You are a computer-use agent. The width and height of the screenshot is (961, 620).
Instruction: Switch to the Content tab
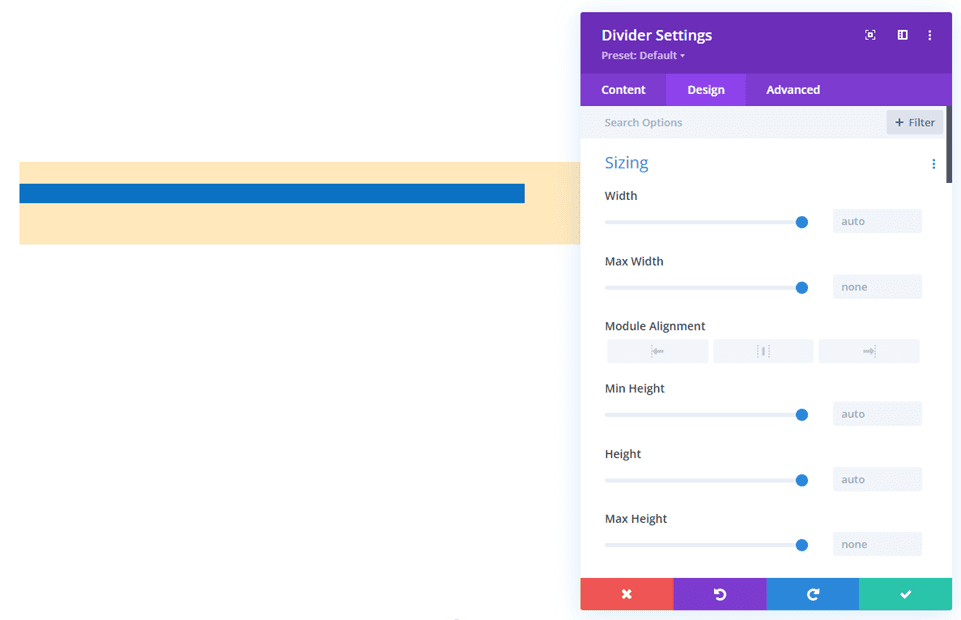point(623,89)
